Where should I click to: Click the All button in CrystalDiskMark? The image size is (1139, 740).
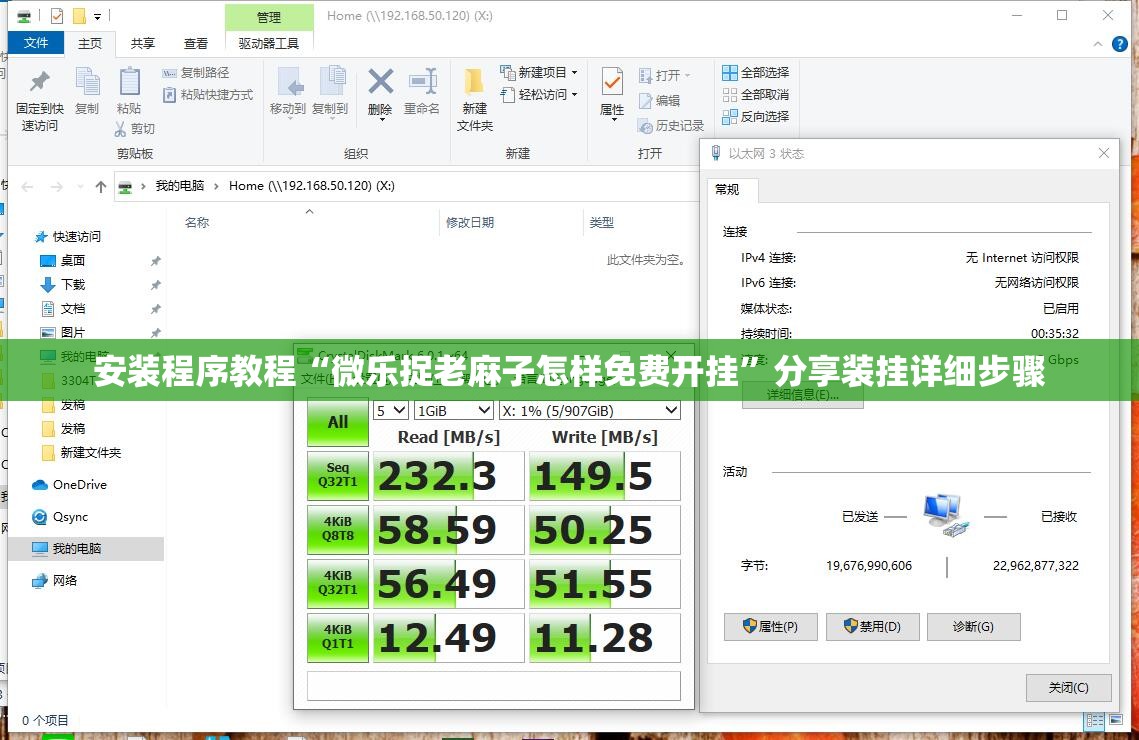click(338, 422)
